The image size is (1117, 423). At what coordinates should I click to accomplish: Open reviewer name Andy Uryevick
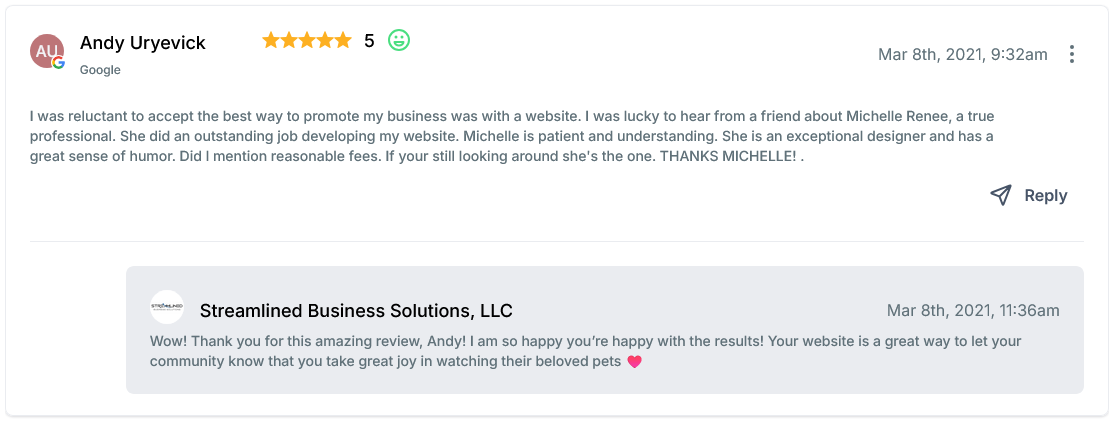pyautogui.click(x=143, y=43)
